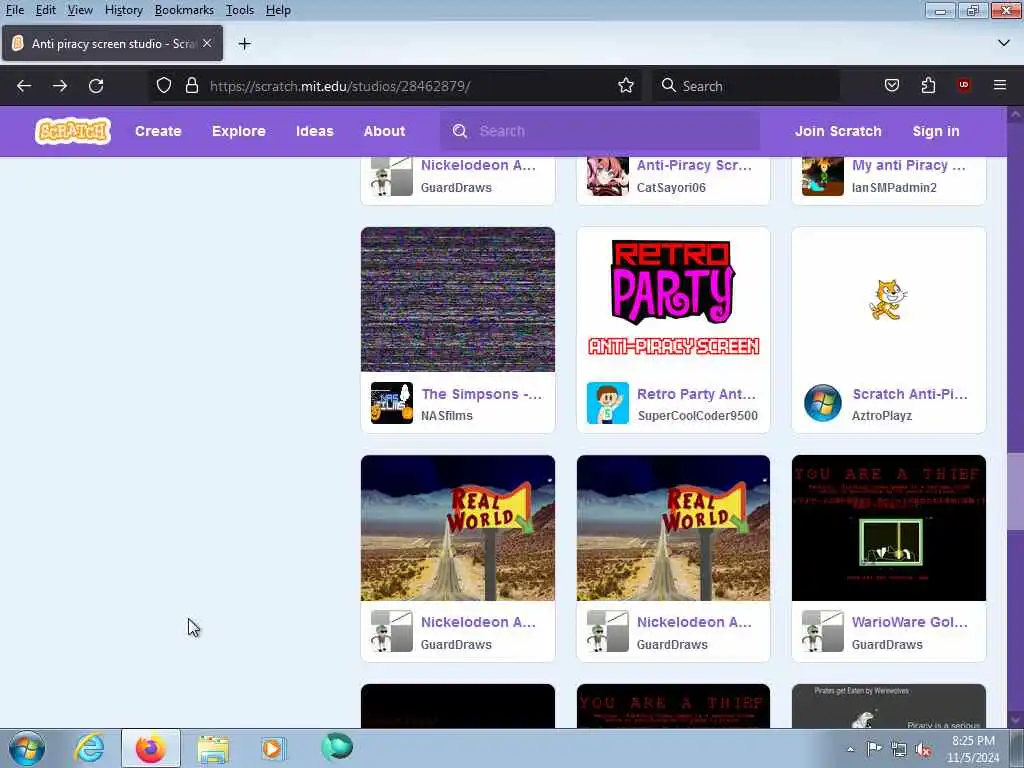
Task: Open GuardDraws avatar beside WarioWare Gol...
Action: click(x=823, y=632)
